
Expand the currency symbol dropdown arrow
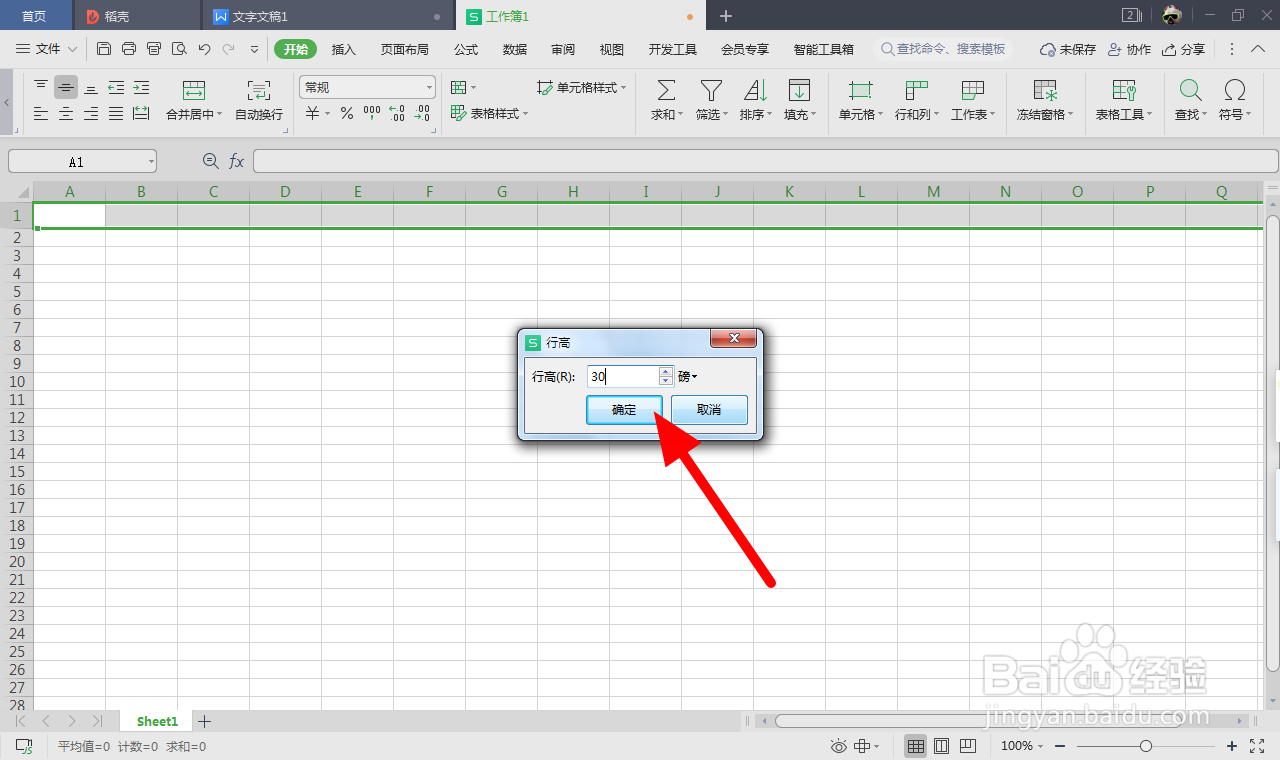tap(328, 114)
